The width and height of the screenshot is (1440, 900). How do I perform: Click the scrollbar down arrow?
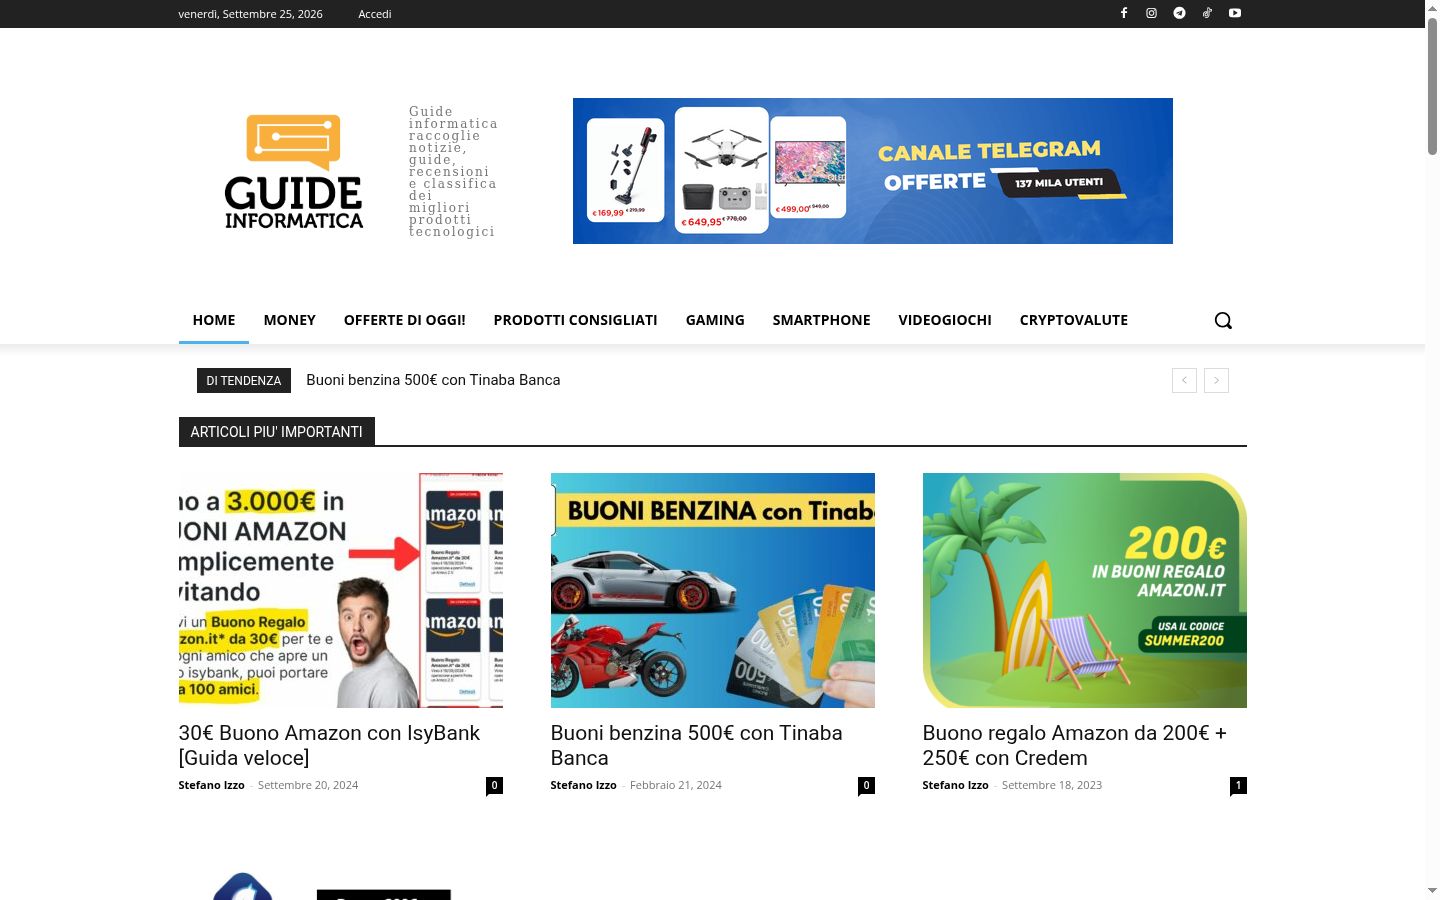(1432, 891)
